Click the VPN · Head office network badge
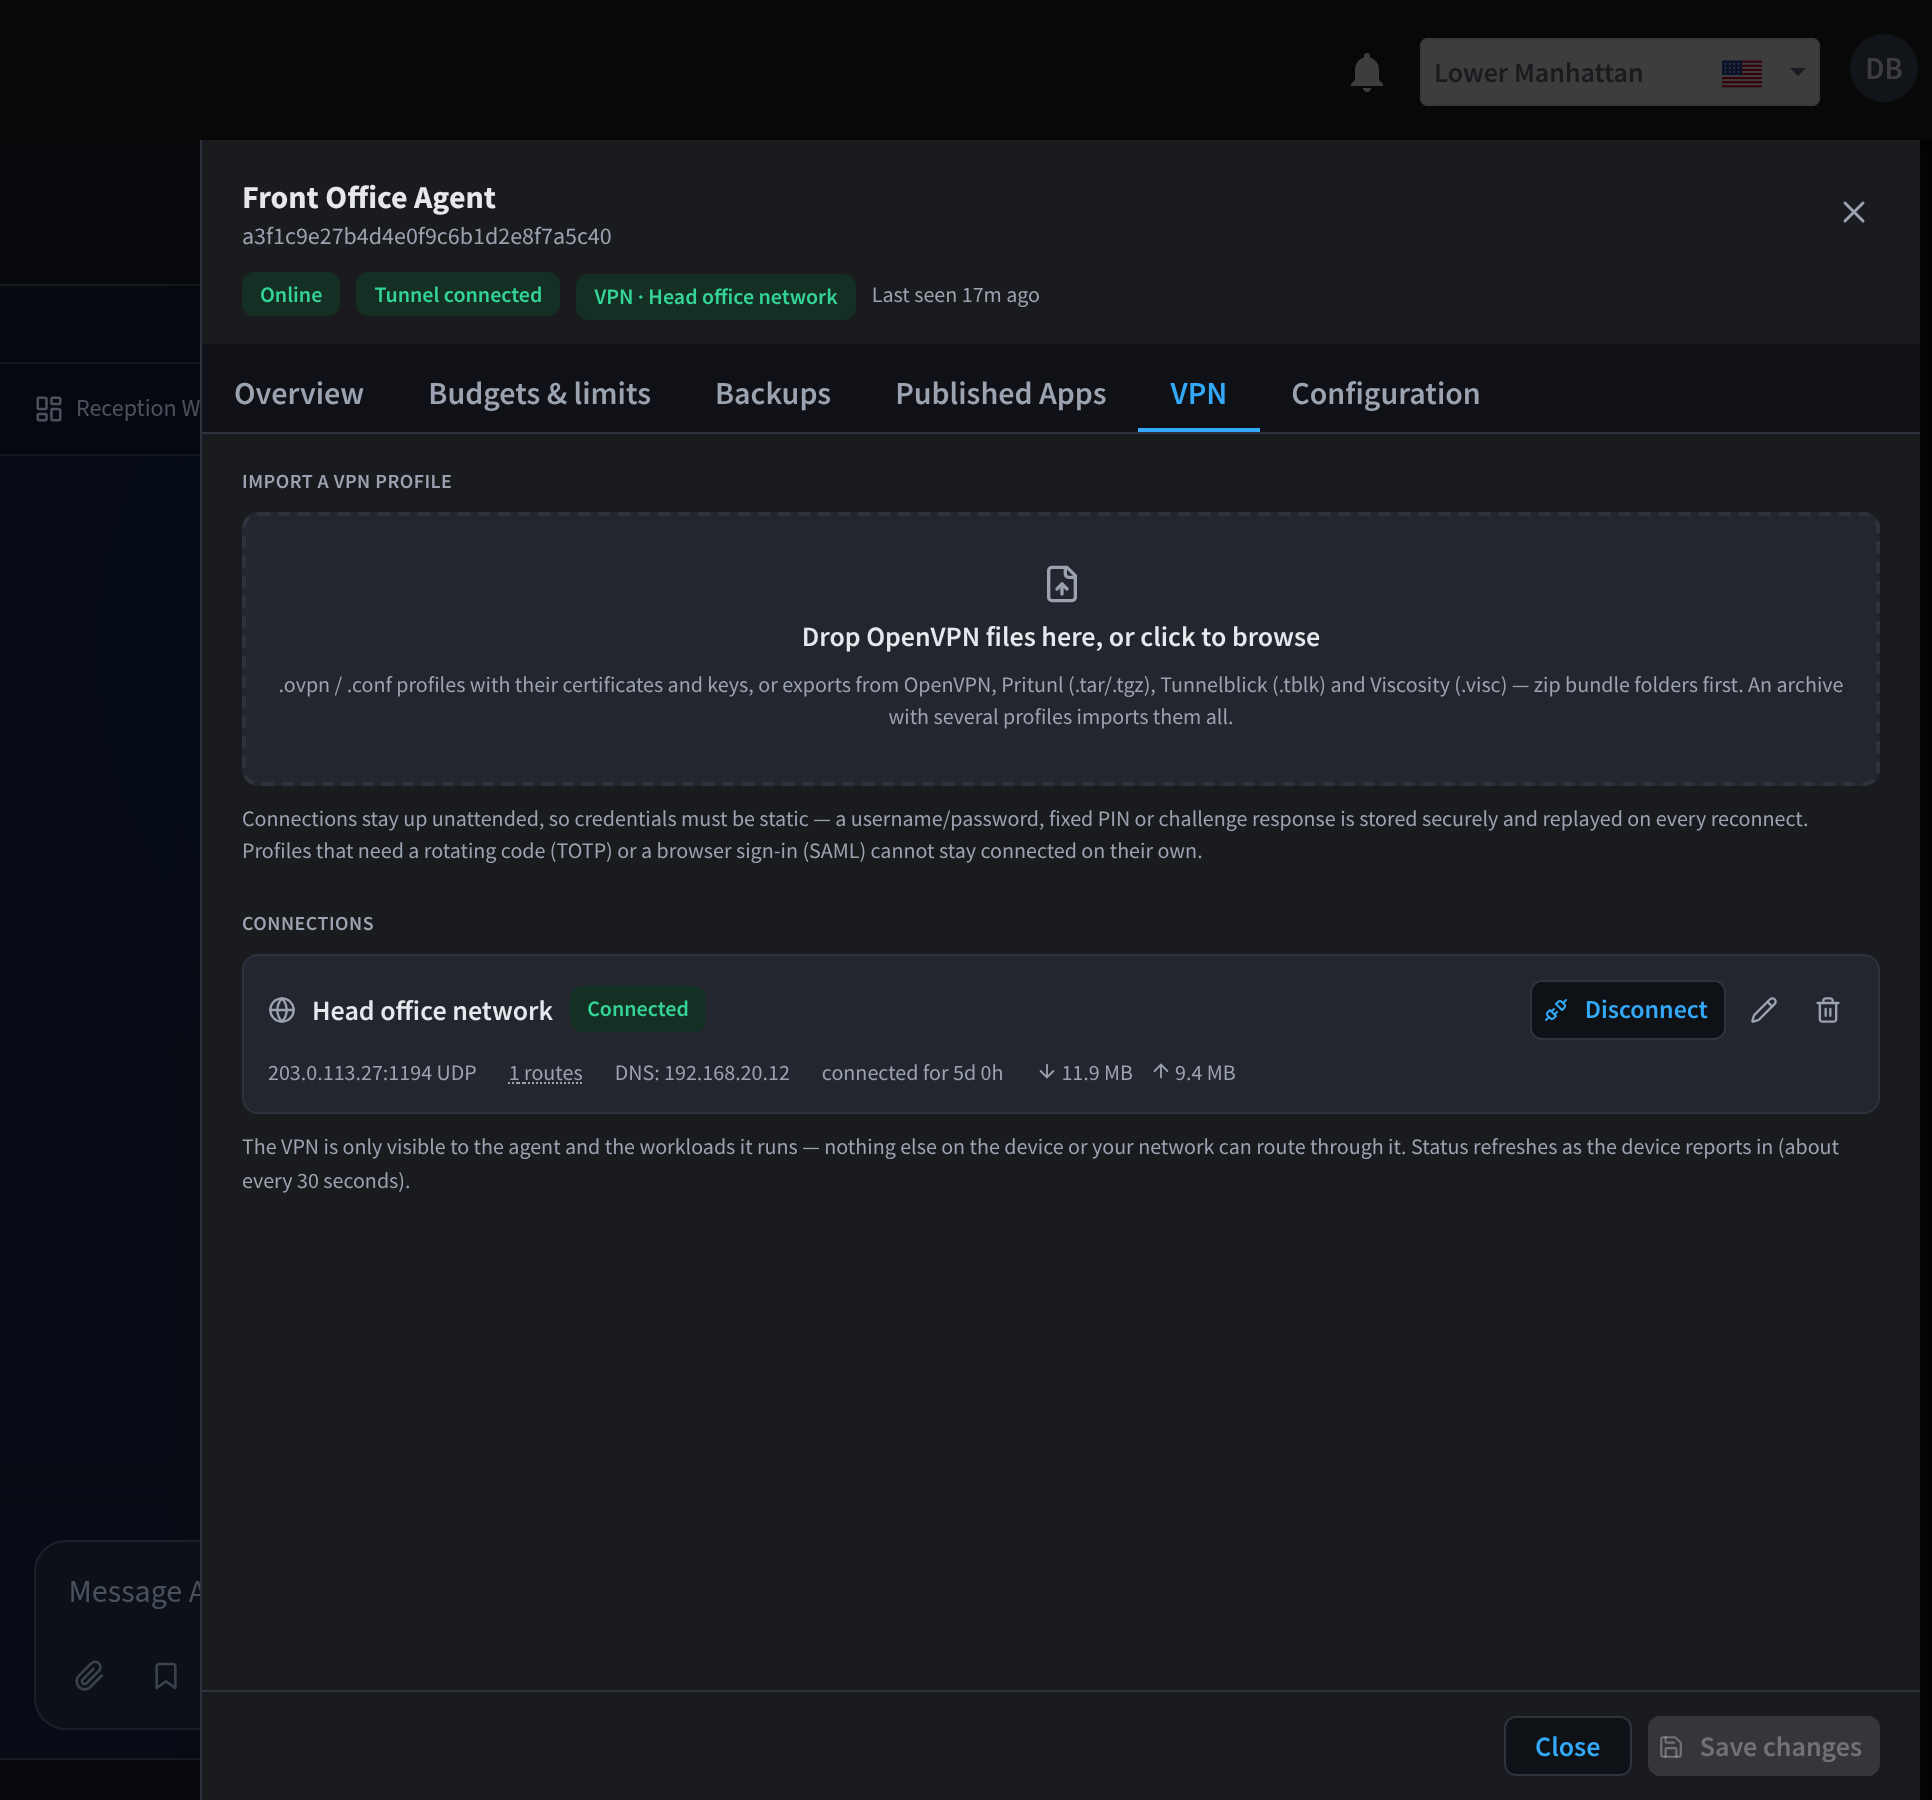 [715, 297]
